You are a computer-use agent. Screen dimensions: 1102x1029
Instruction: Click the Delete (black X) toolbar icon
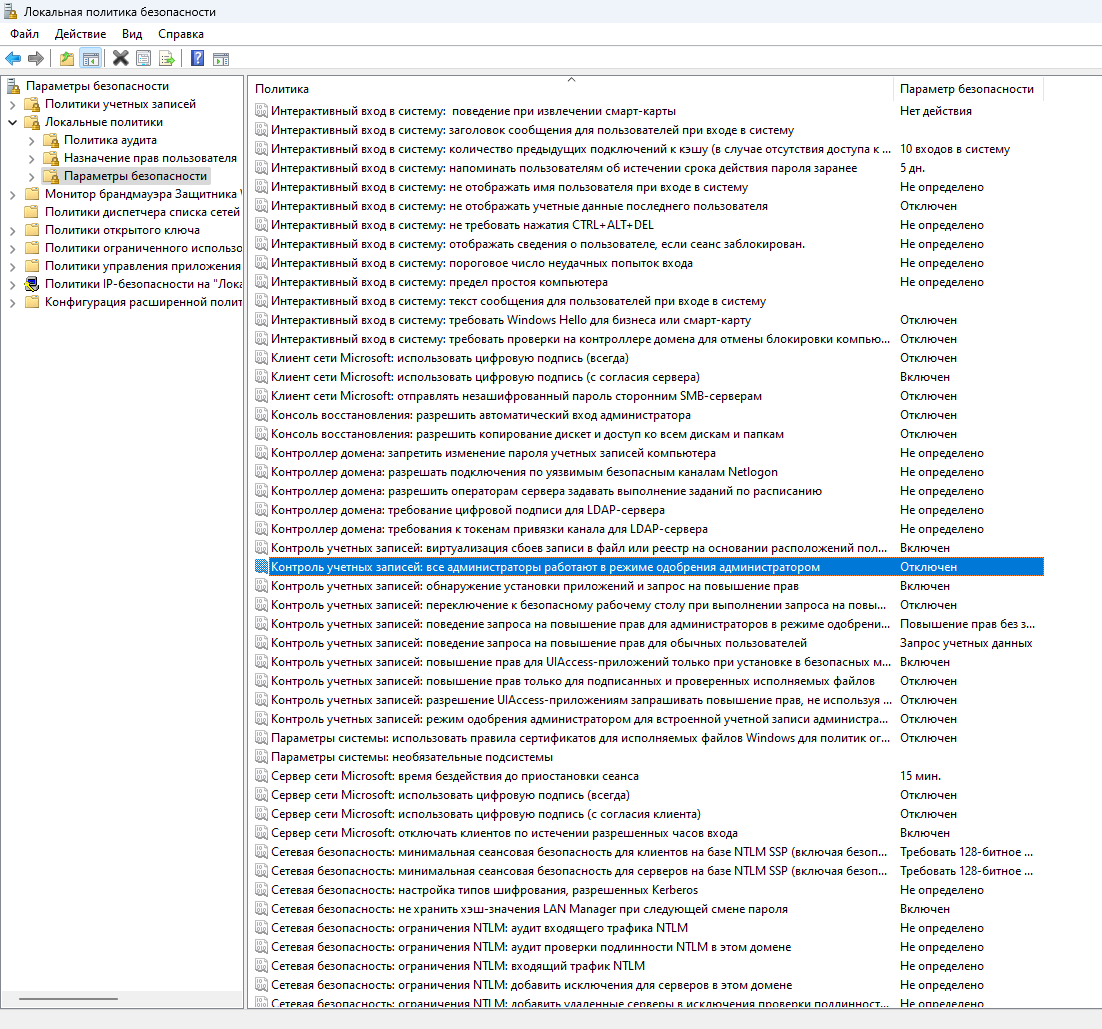(121, 58)
